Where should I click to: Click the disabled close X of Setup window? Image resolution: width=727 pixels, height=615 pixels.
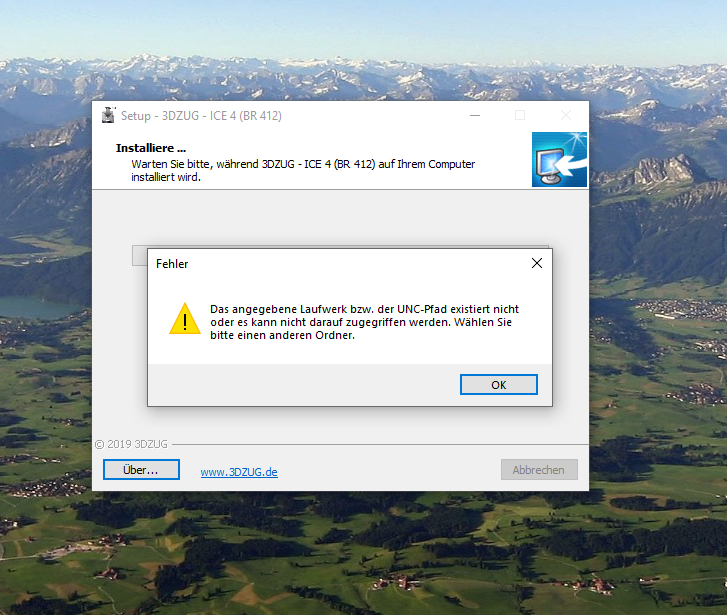tap(566, 115)
